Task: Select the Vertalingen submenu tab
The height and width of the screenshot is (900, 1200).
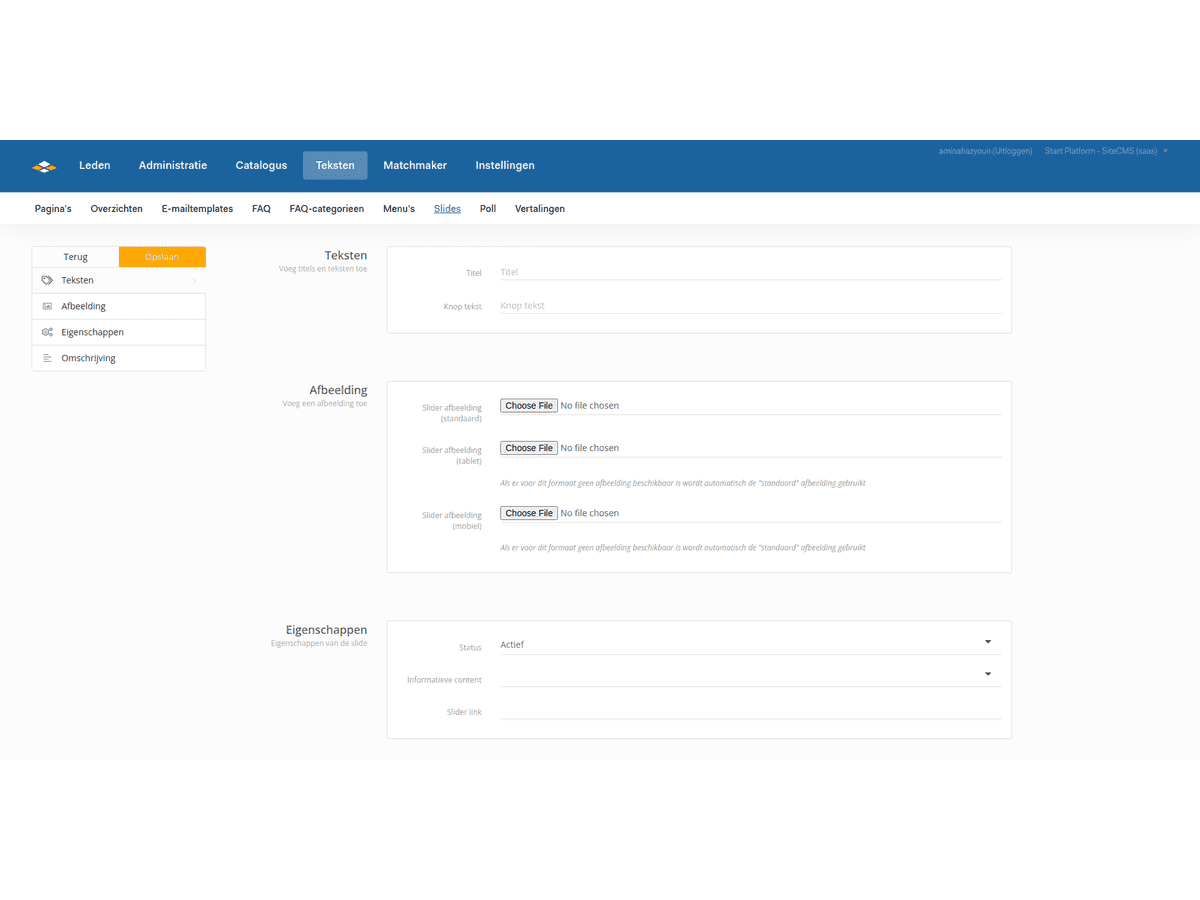Action: pyautogui.click(x=540, y=209)
